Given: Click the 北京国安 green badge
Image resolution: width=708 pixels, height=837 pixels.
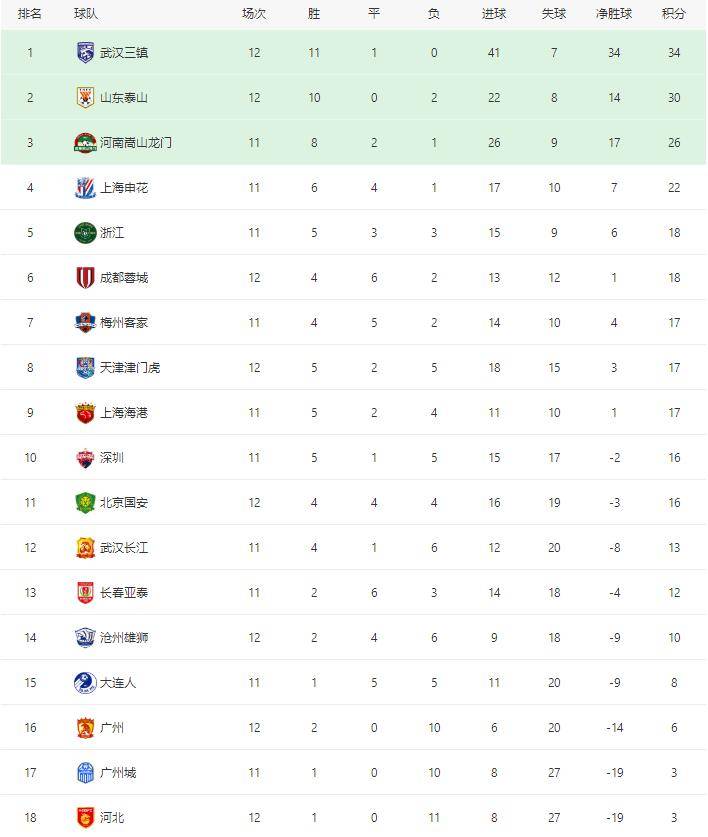Looking at the screenshot, I should 85,503.
